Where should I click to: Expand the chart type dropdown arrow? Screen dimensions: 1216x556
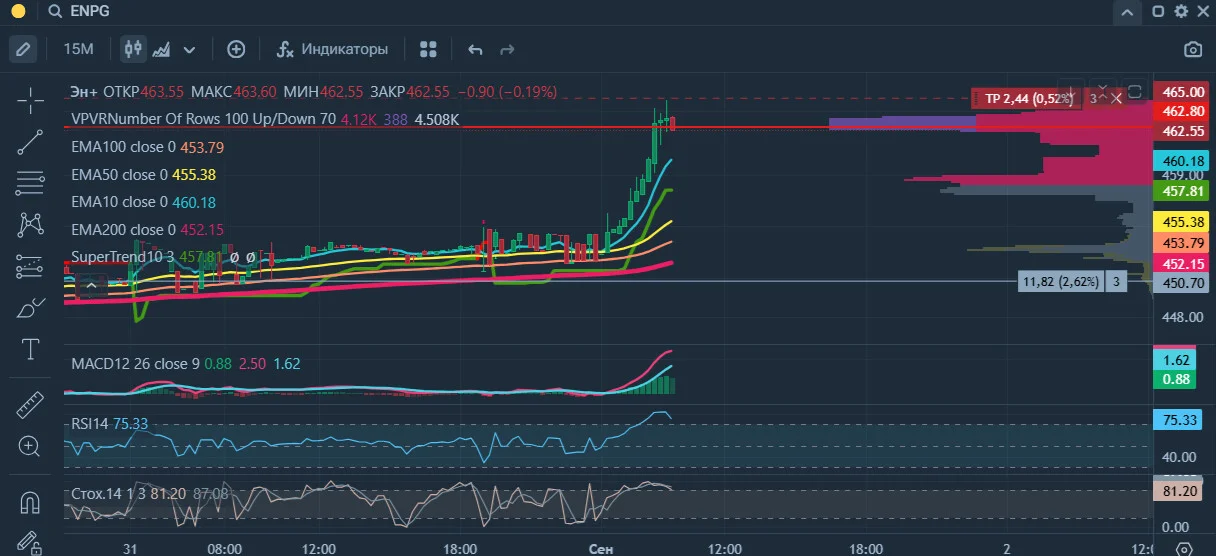(x=189, y=49)
